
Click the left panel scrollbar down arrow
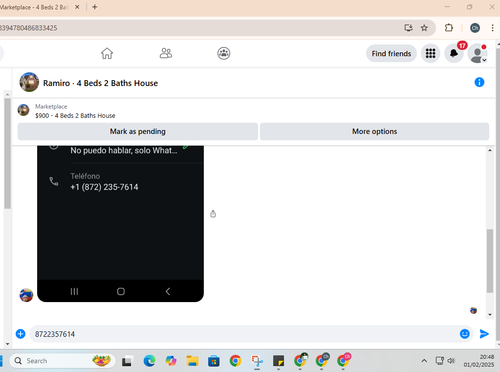pos(7,344)
